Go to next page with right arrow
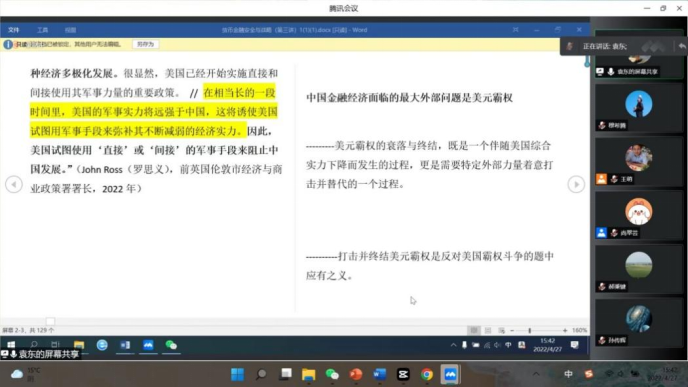 pyautogui.click(x=576, y=184)
